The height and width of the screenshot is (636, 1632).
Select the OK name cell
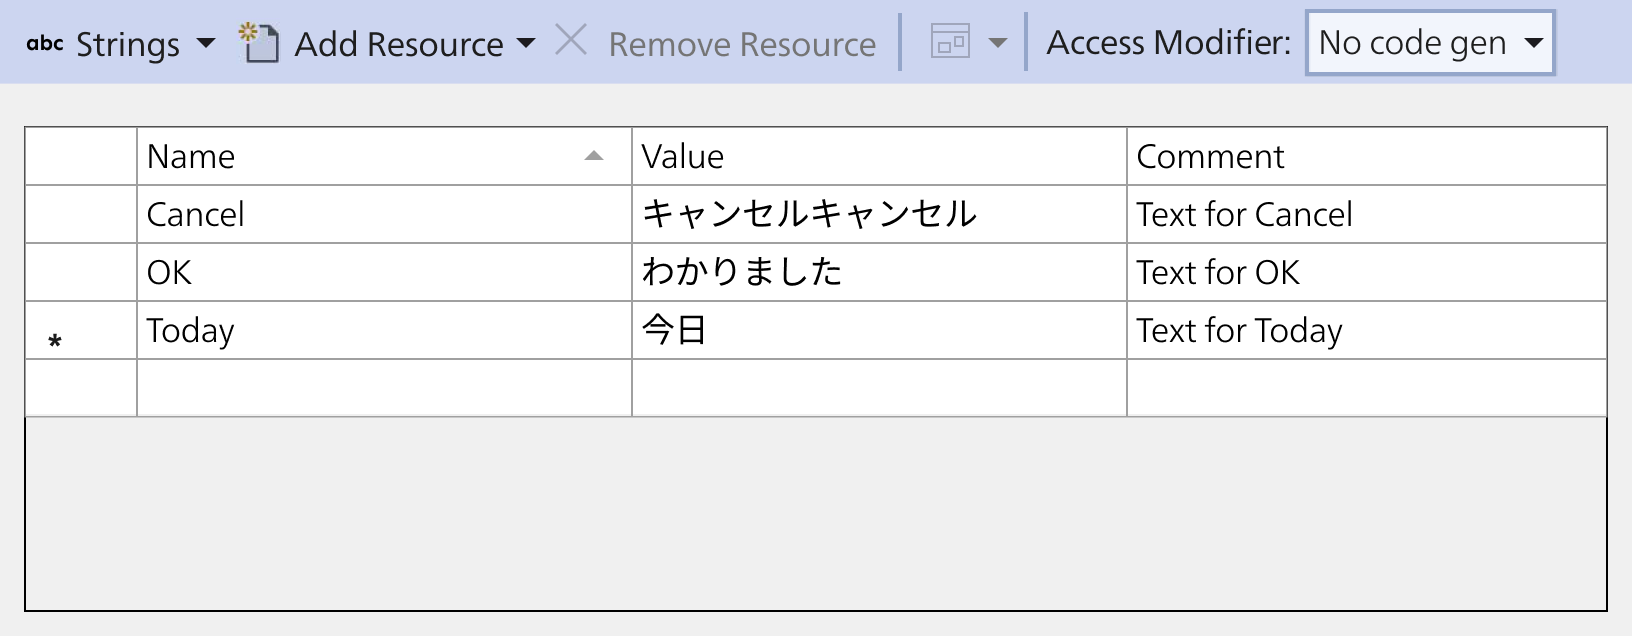tap(384, 272)
